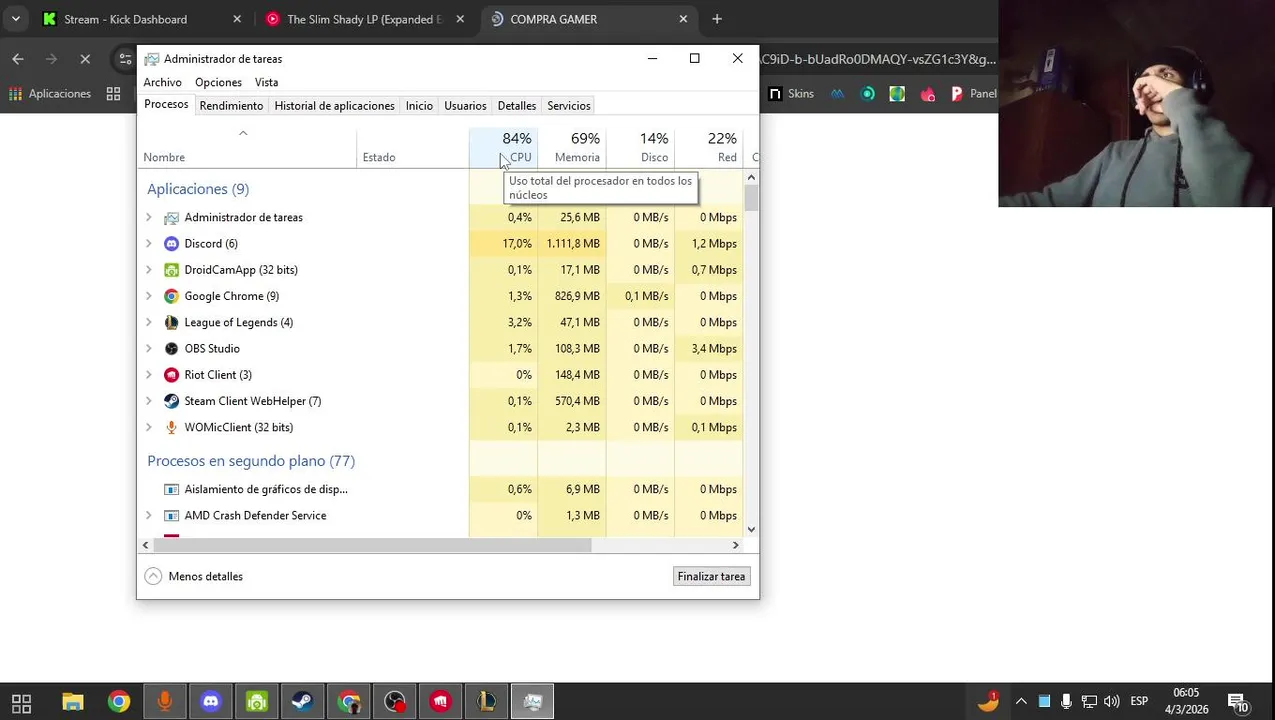Click the ESP language indicator
Image resolution: width=1275 pixels, height=720 pixels.
[1139, 701]
